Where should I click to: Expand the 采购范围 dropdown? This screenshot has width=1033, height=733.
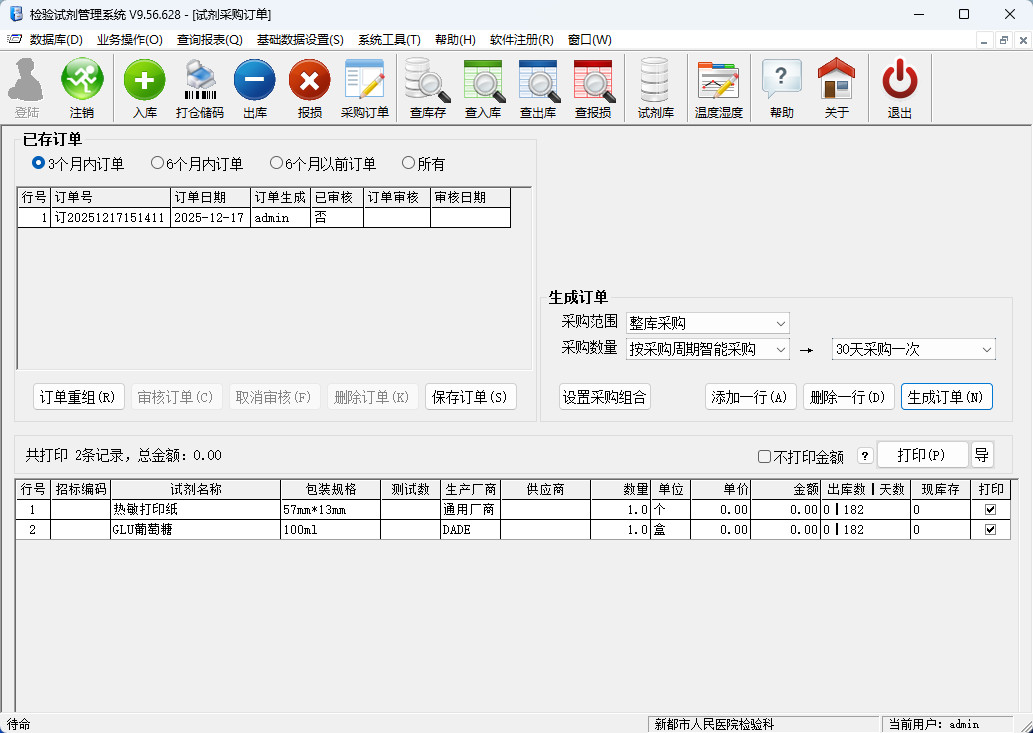pos(780,323)
